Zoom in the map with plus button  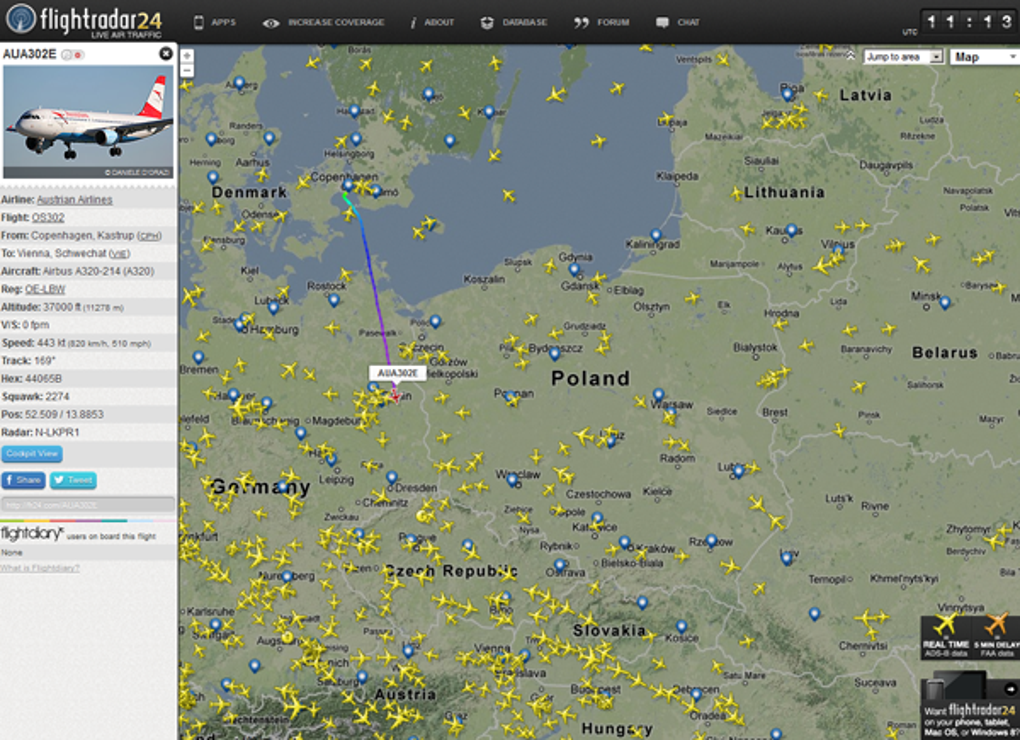(x=187, y=56)
